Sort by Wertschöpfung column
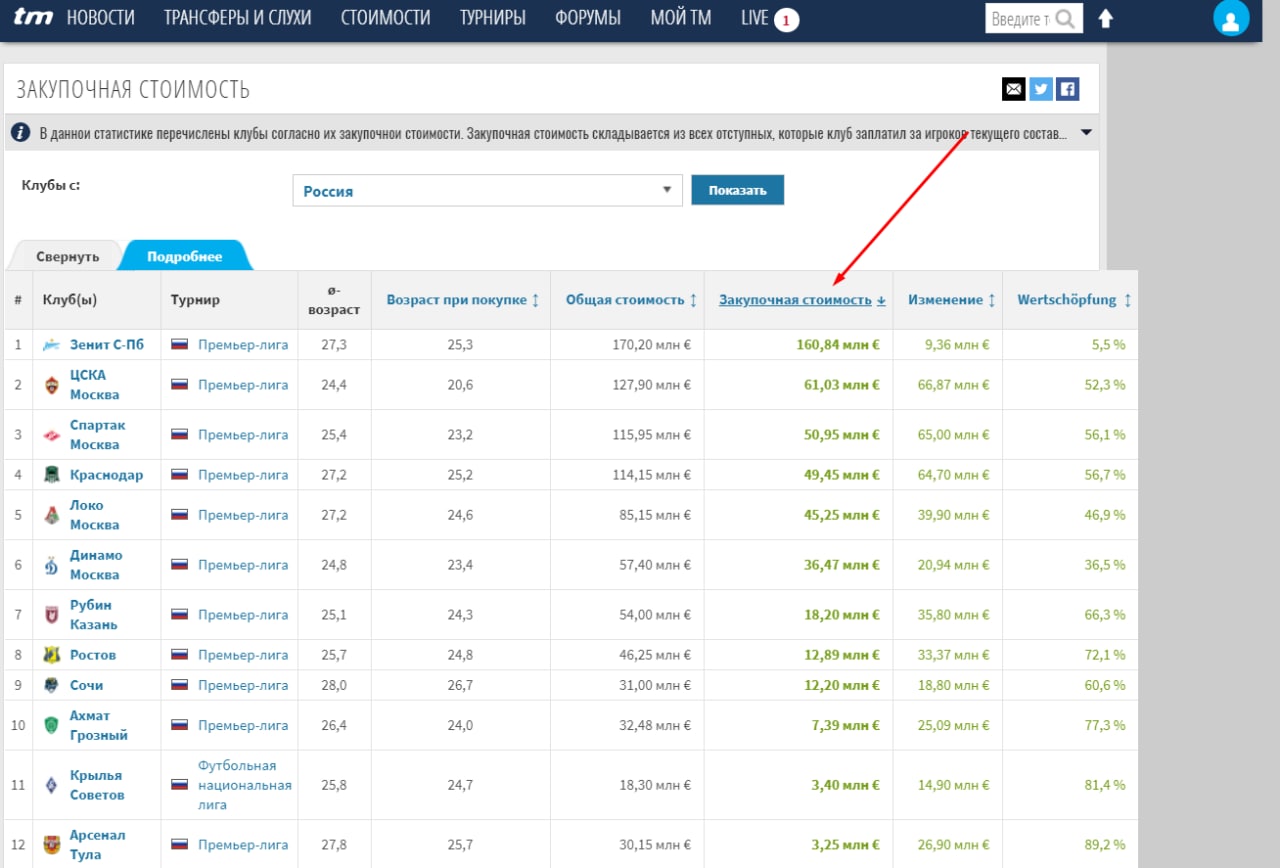The width and height of the screenshot is (1280, 868). coord(1074,300)
